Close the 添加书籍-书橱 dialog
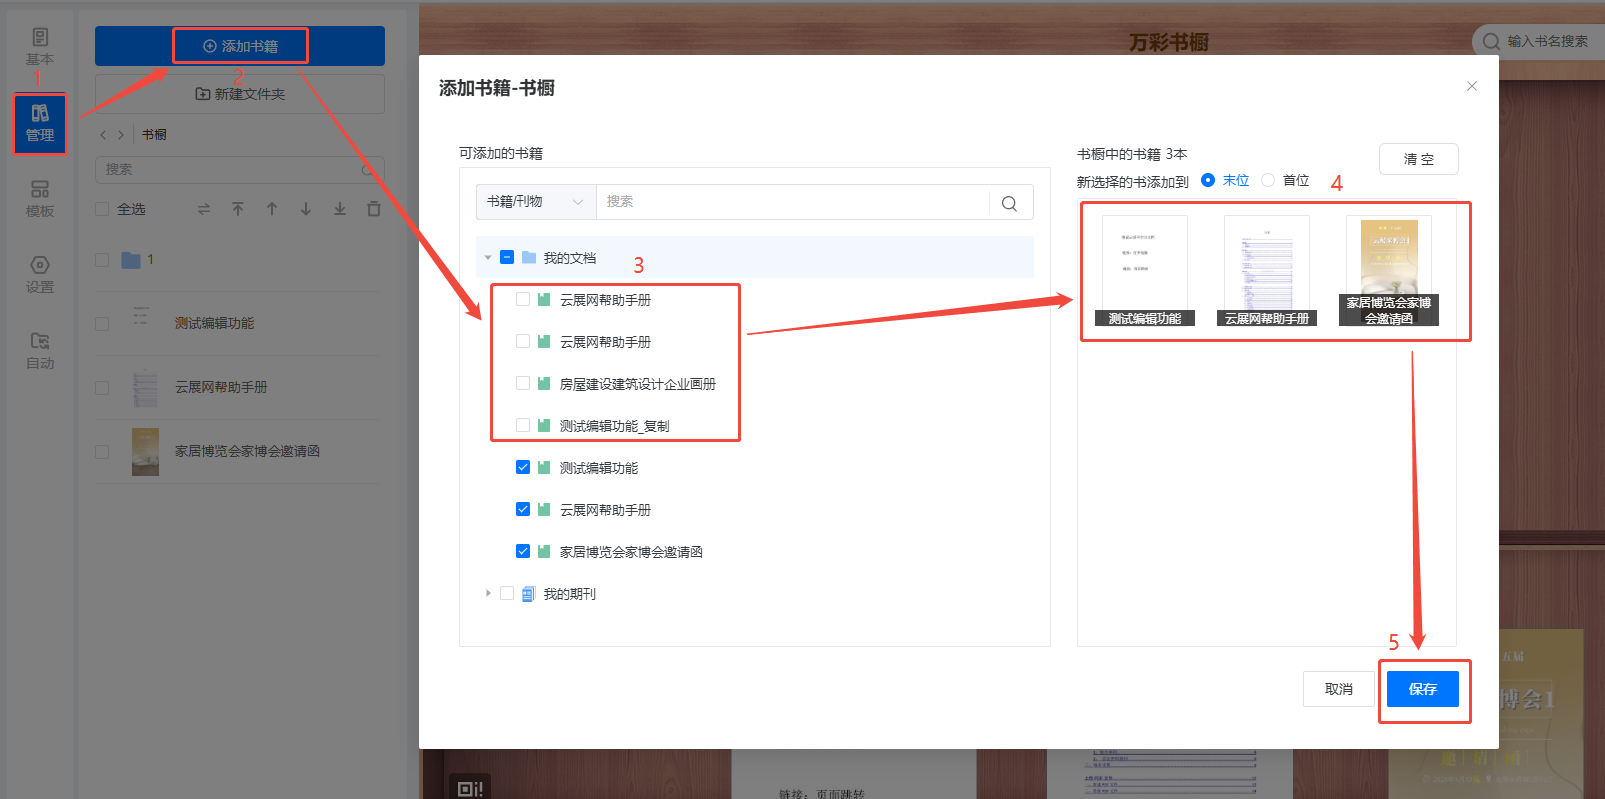This screenshot has height=799, width=1605. 1471,87
